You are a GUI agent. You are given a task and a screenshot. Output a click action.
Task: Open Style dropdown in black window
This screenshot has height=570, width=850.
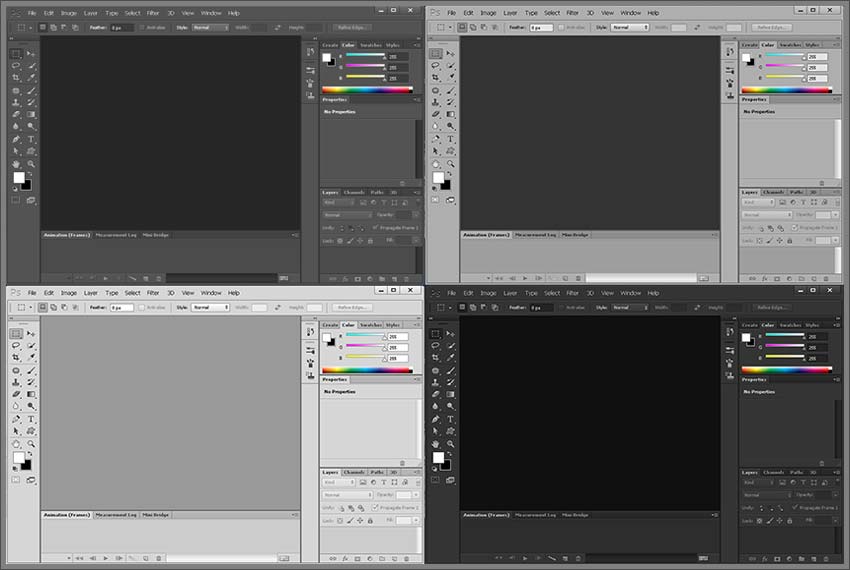(x=630, y=308)
